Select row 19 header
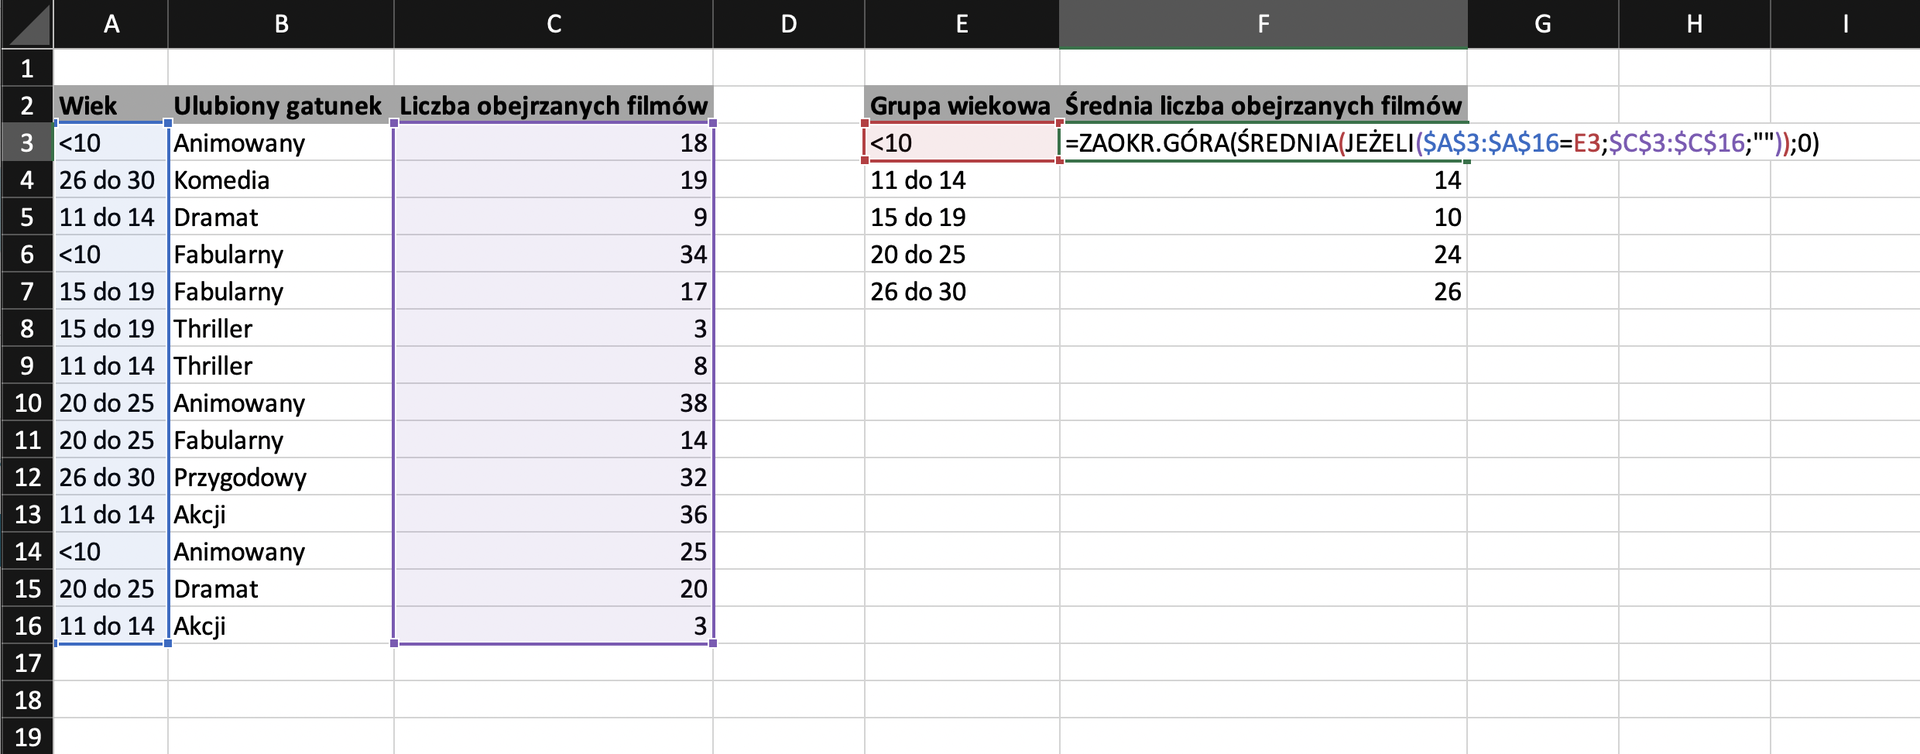 [27, 737]
